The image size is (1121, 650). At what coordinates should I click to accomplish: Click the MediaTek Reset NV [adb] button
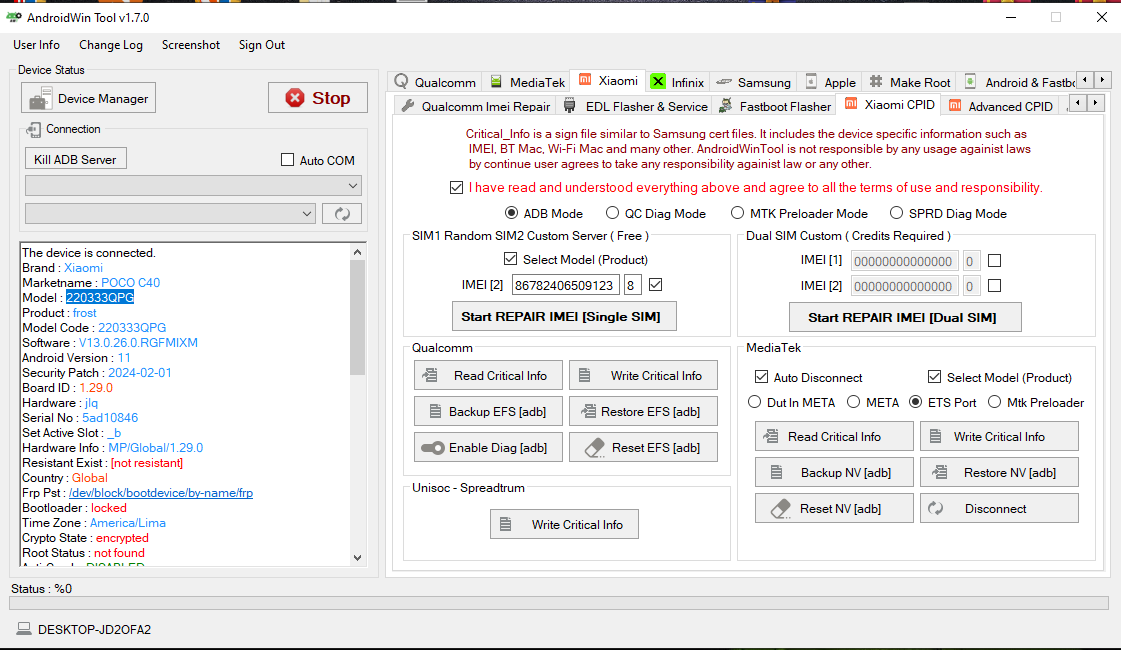[x=833, y=508]
